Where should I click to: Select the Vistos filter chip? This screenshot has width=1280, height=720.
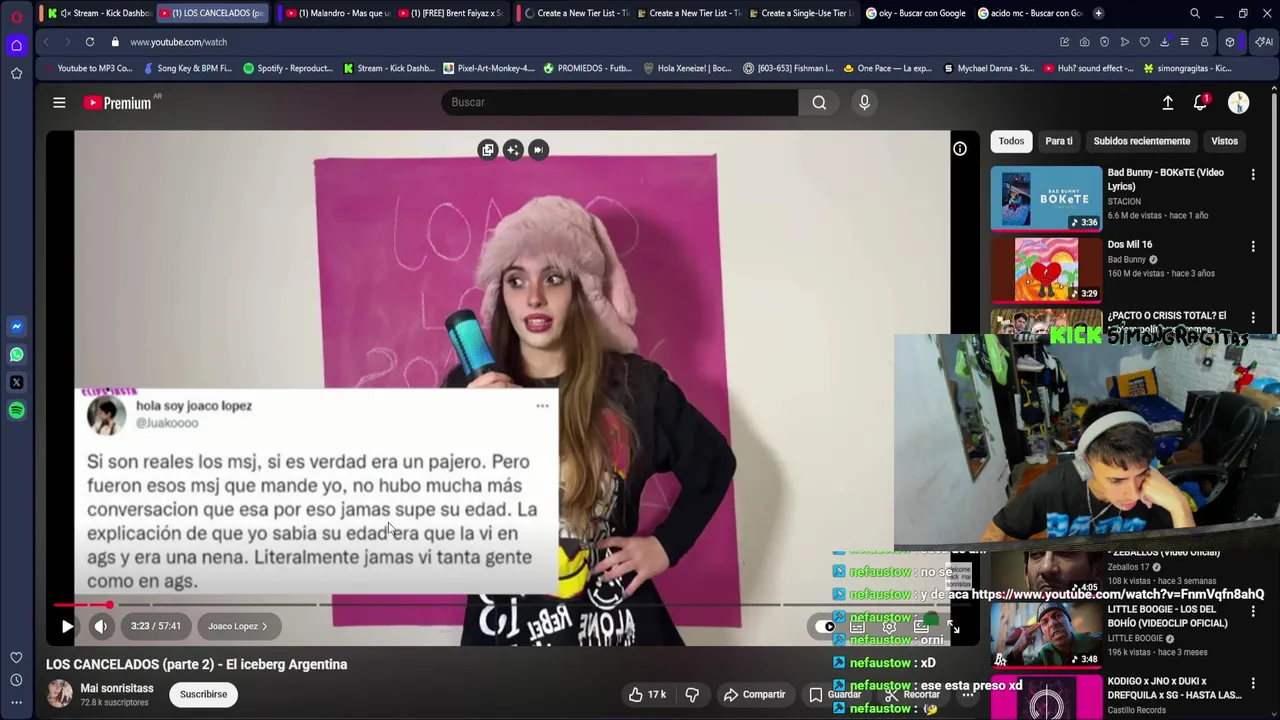1224,141
